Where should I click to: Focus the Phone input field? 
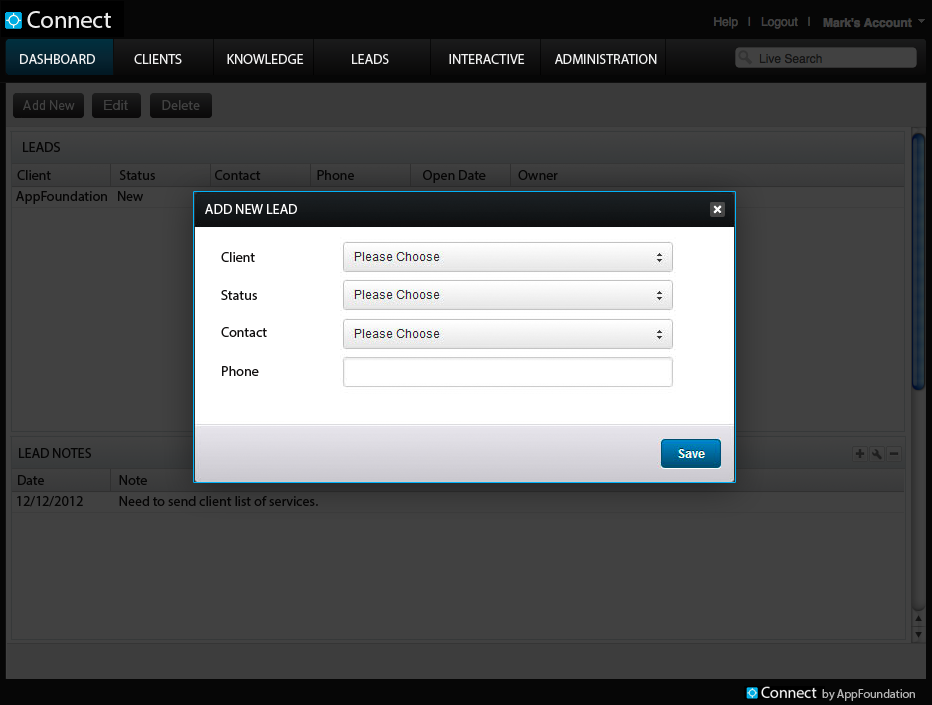tap(508, 372)
